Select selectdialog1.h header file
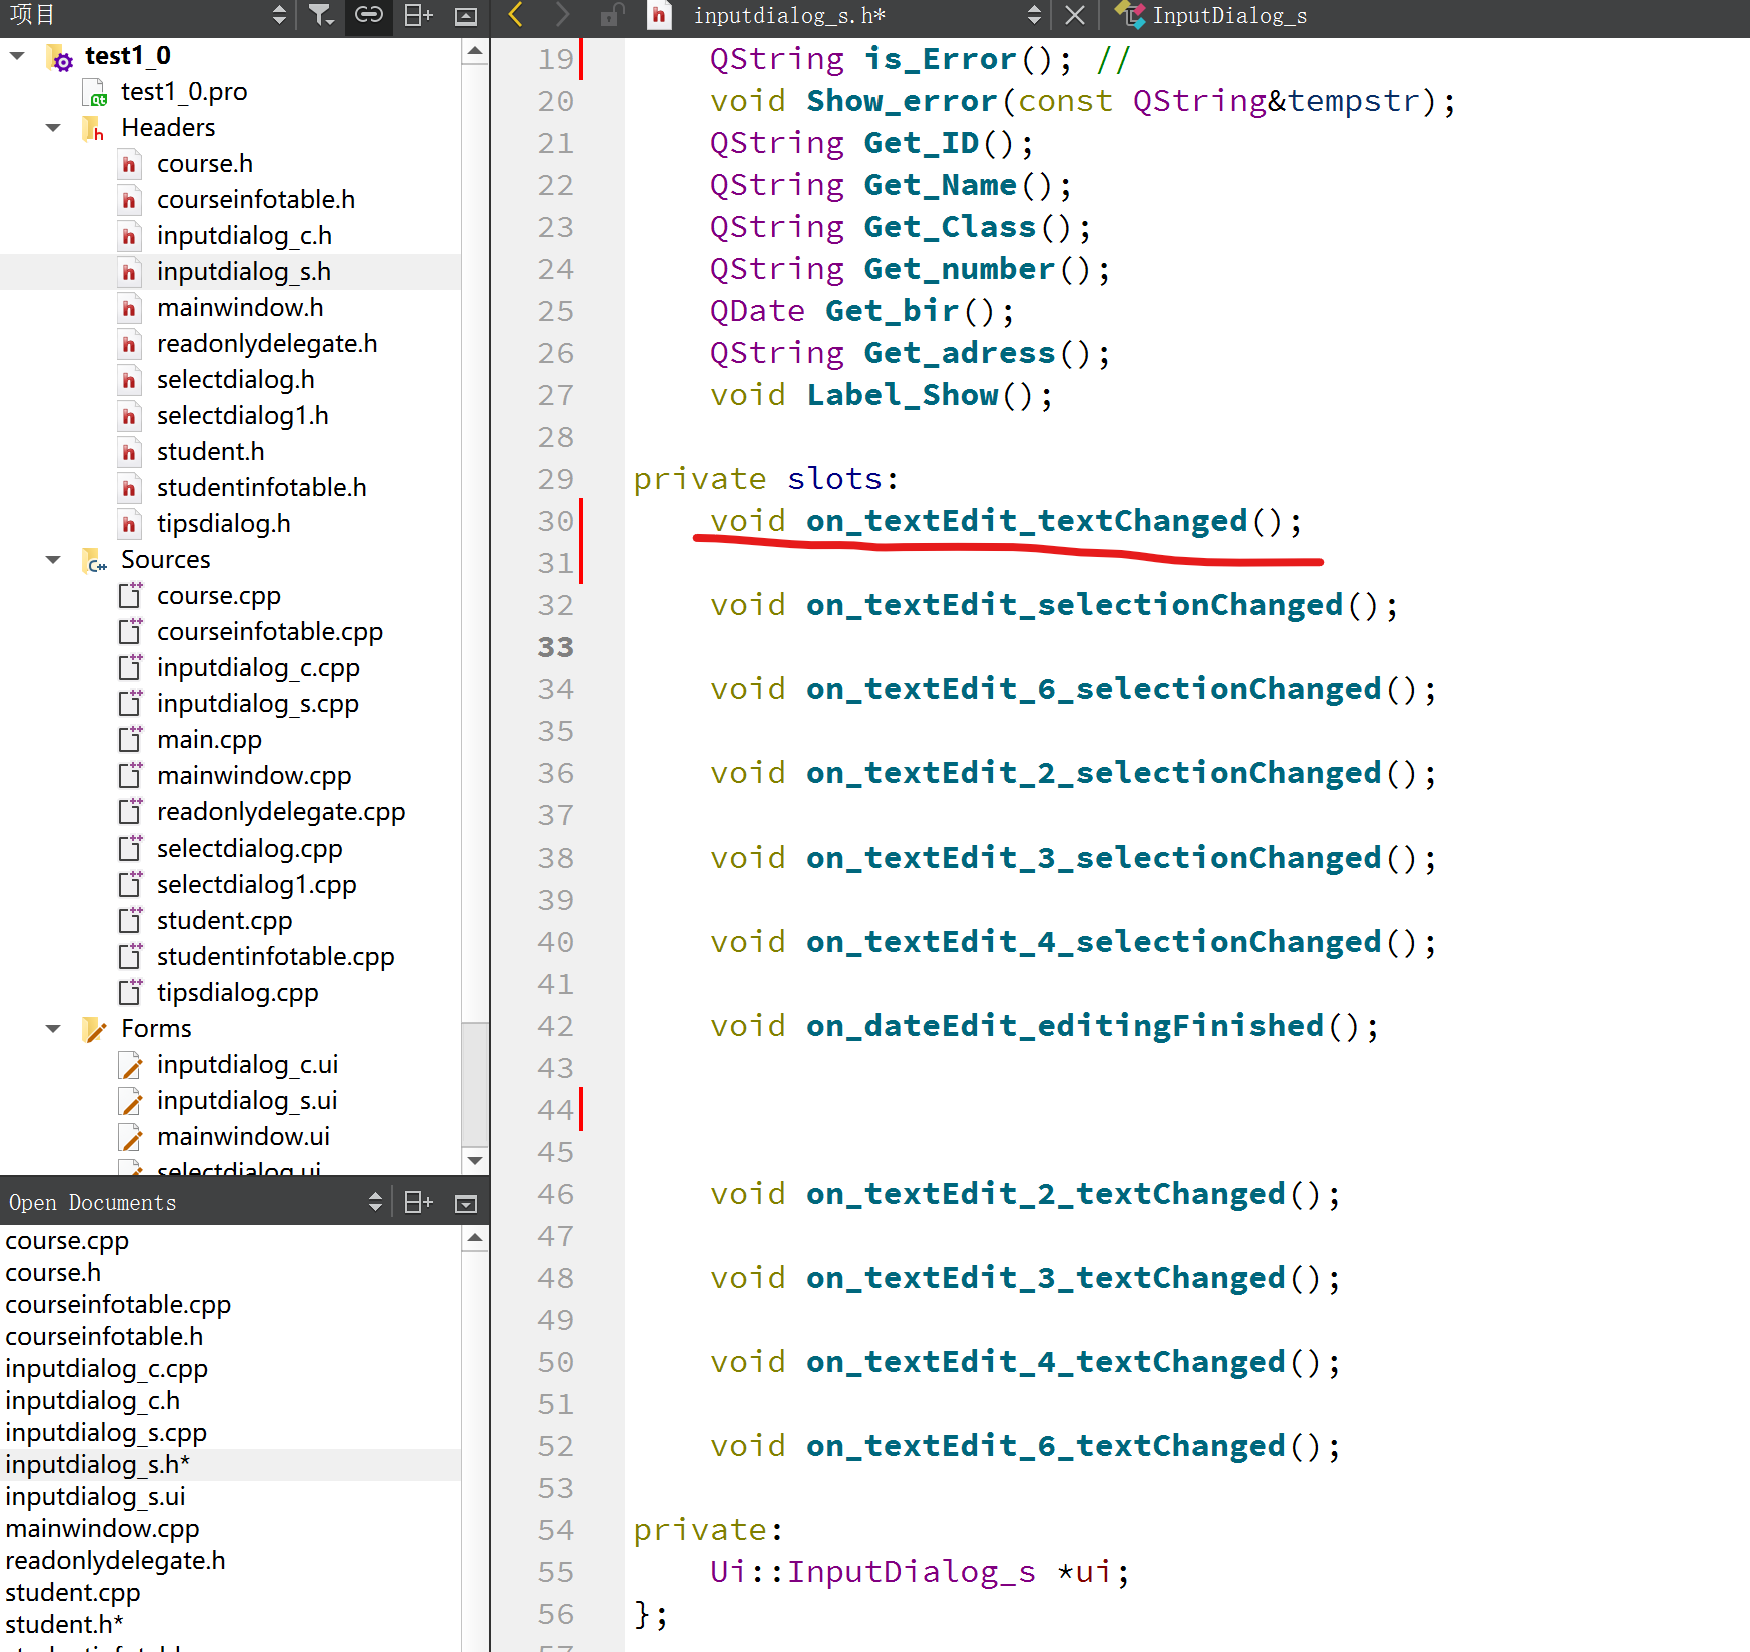 (243, 416)
